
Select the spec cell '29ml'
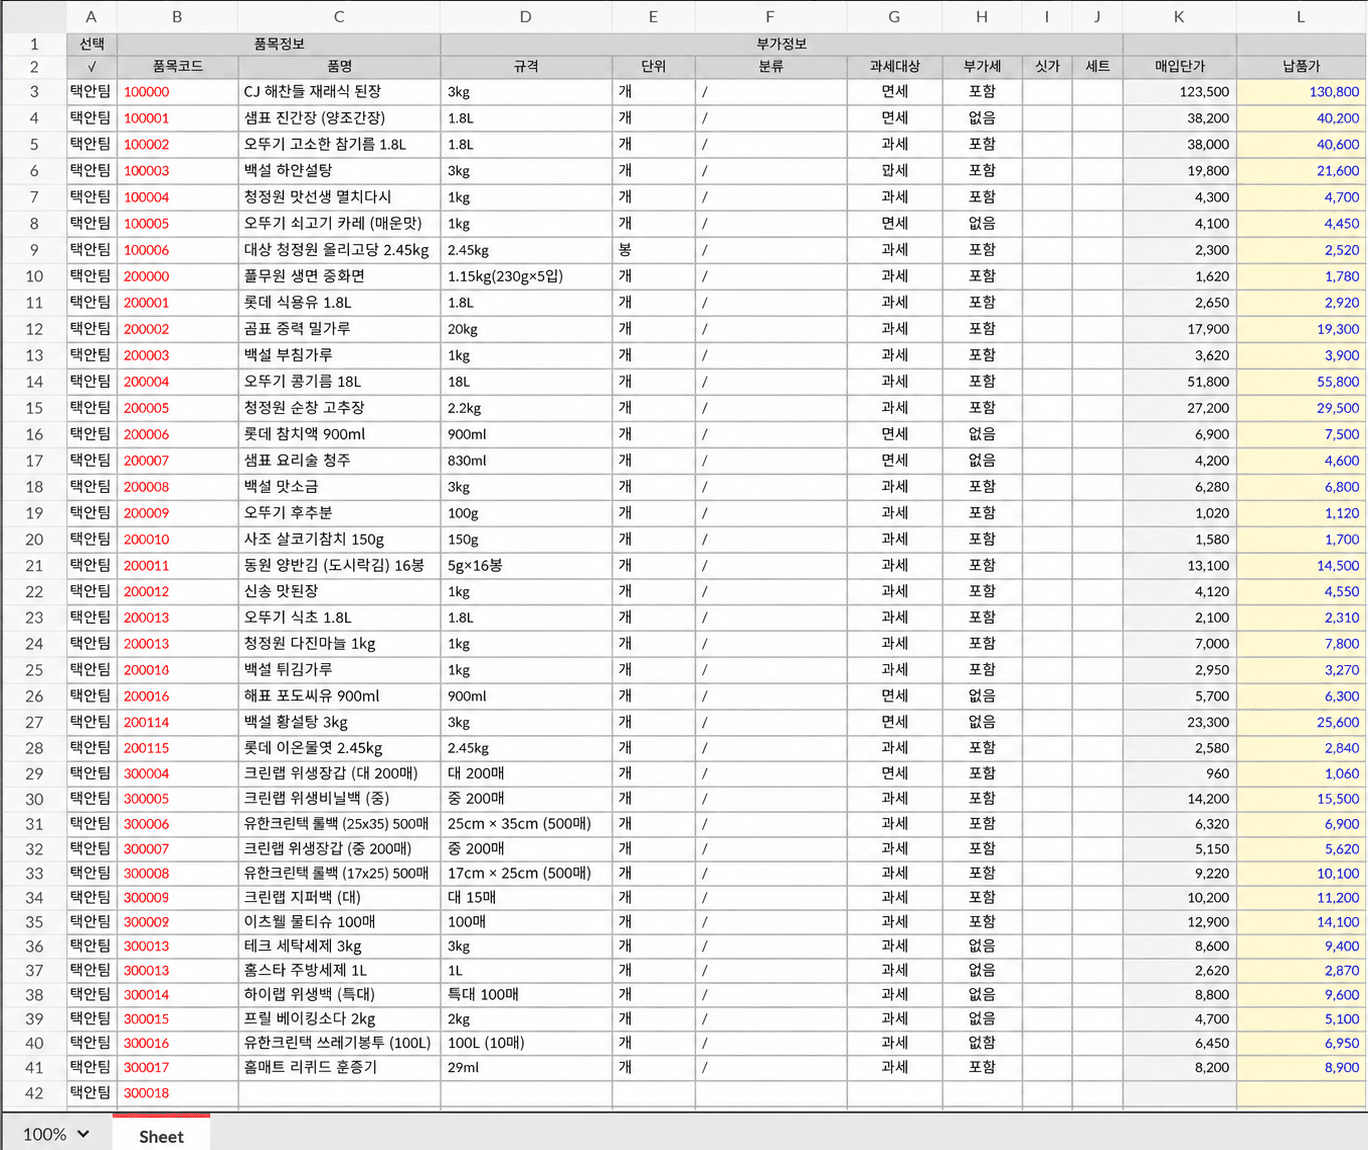point(526,1067)
